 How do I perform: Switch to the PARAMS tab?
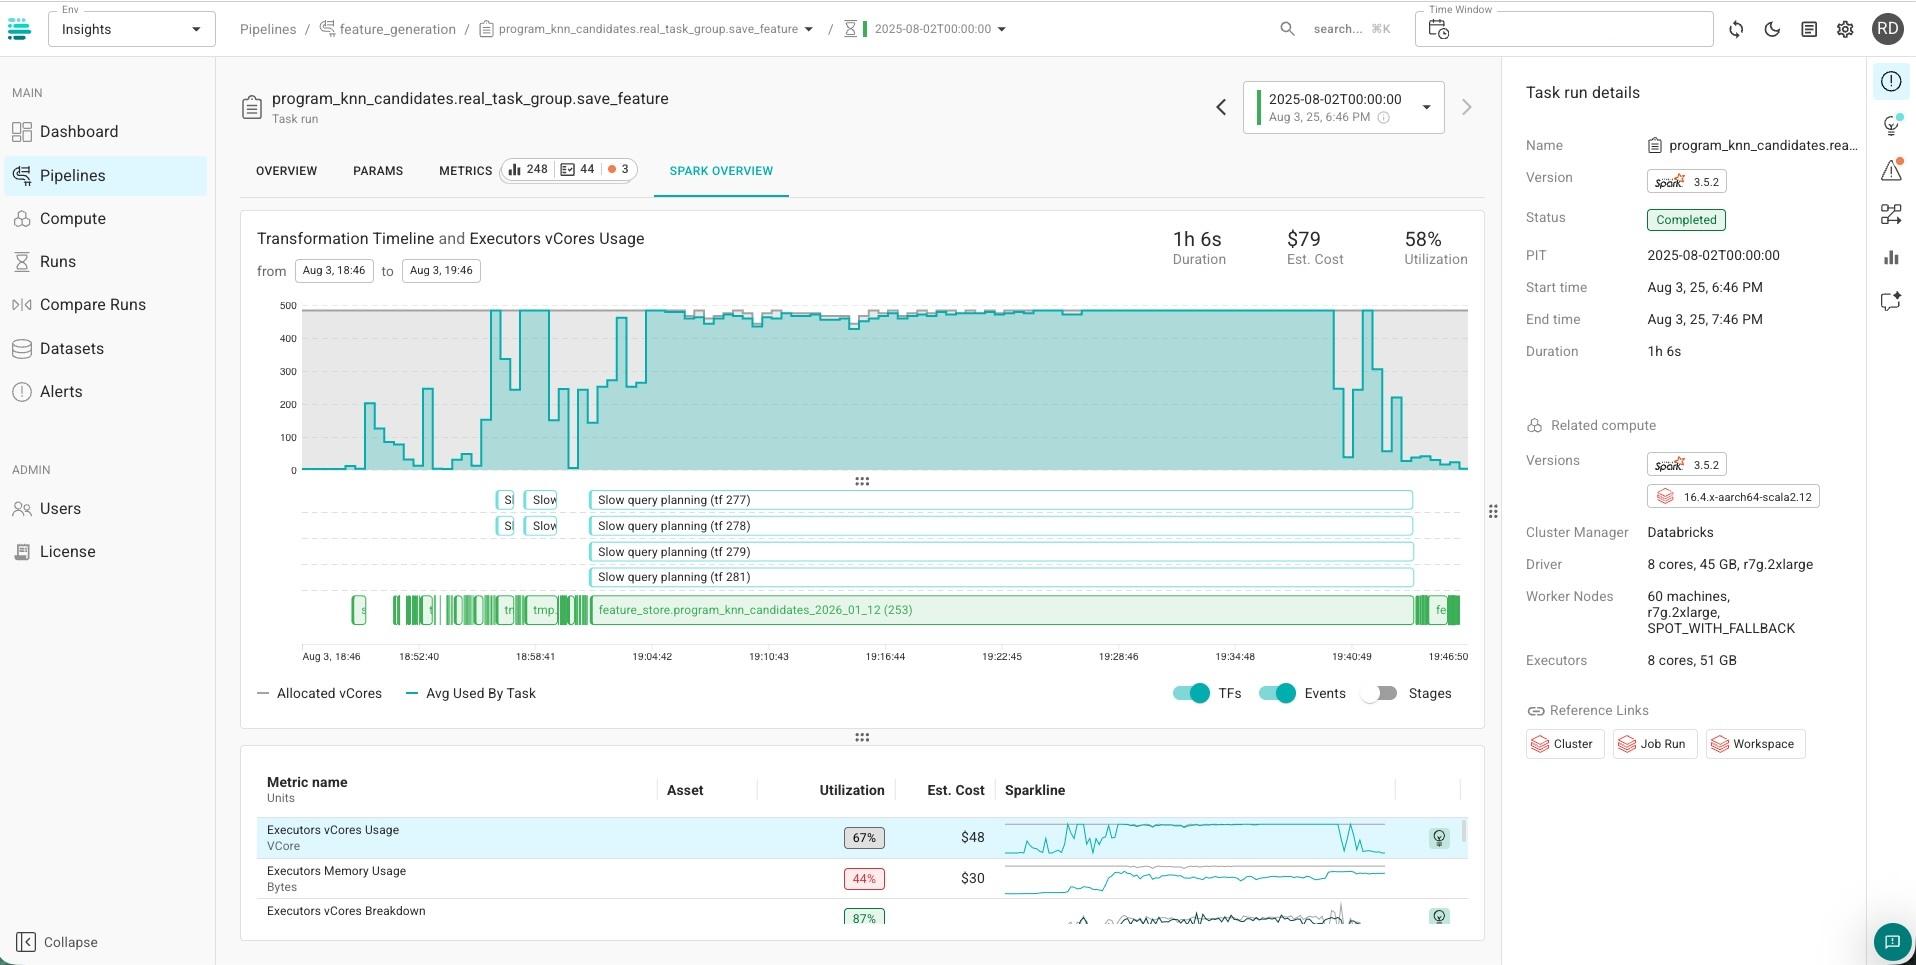(378, 171)
